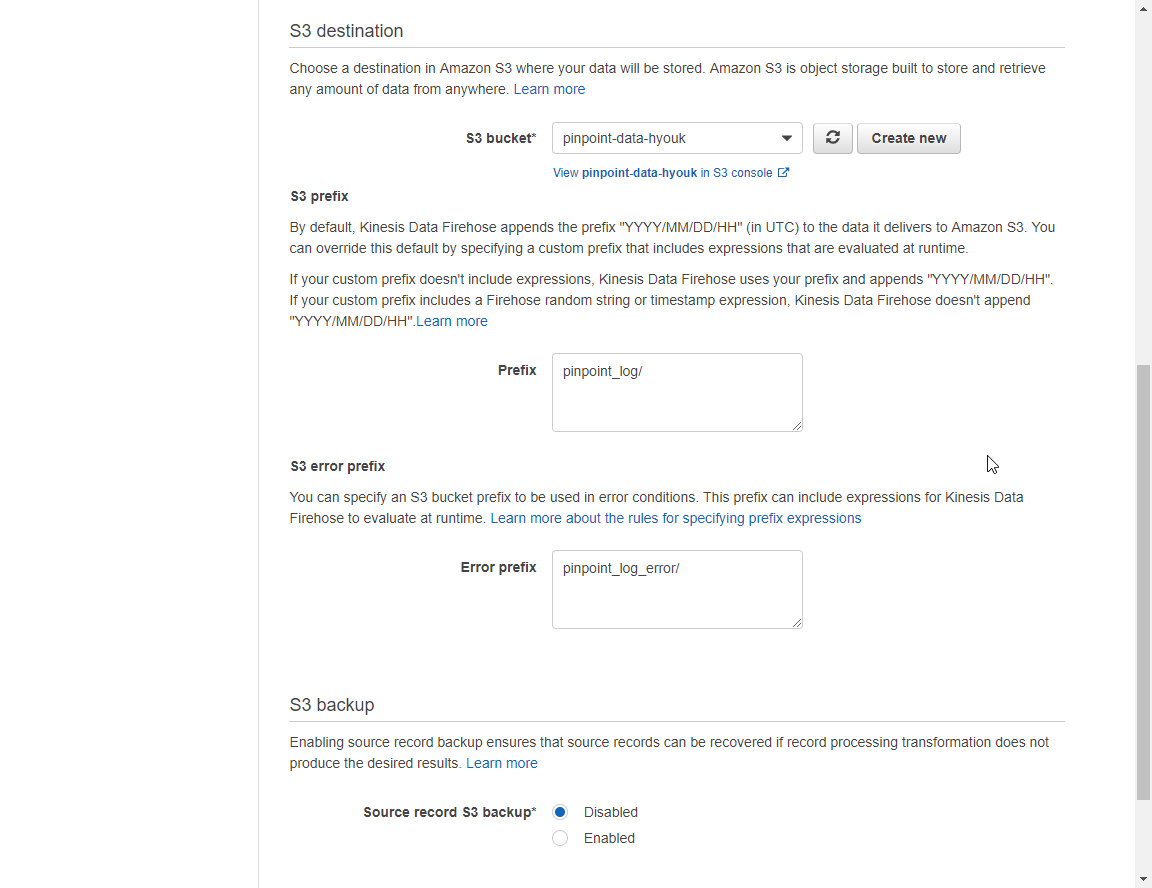1152x888 pixels.
Task: Click the S3 prefix subheading
Action: click(x=320, y=196)
